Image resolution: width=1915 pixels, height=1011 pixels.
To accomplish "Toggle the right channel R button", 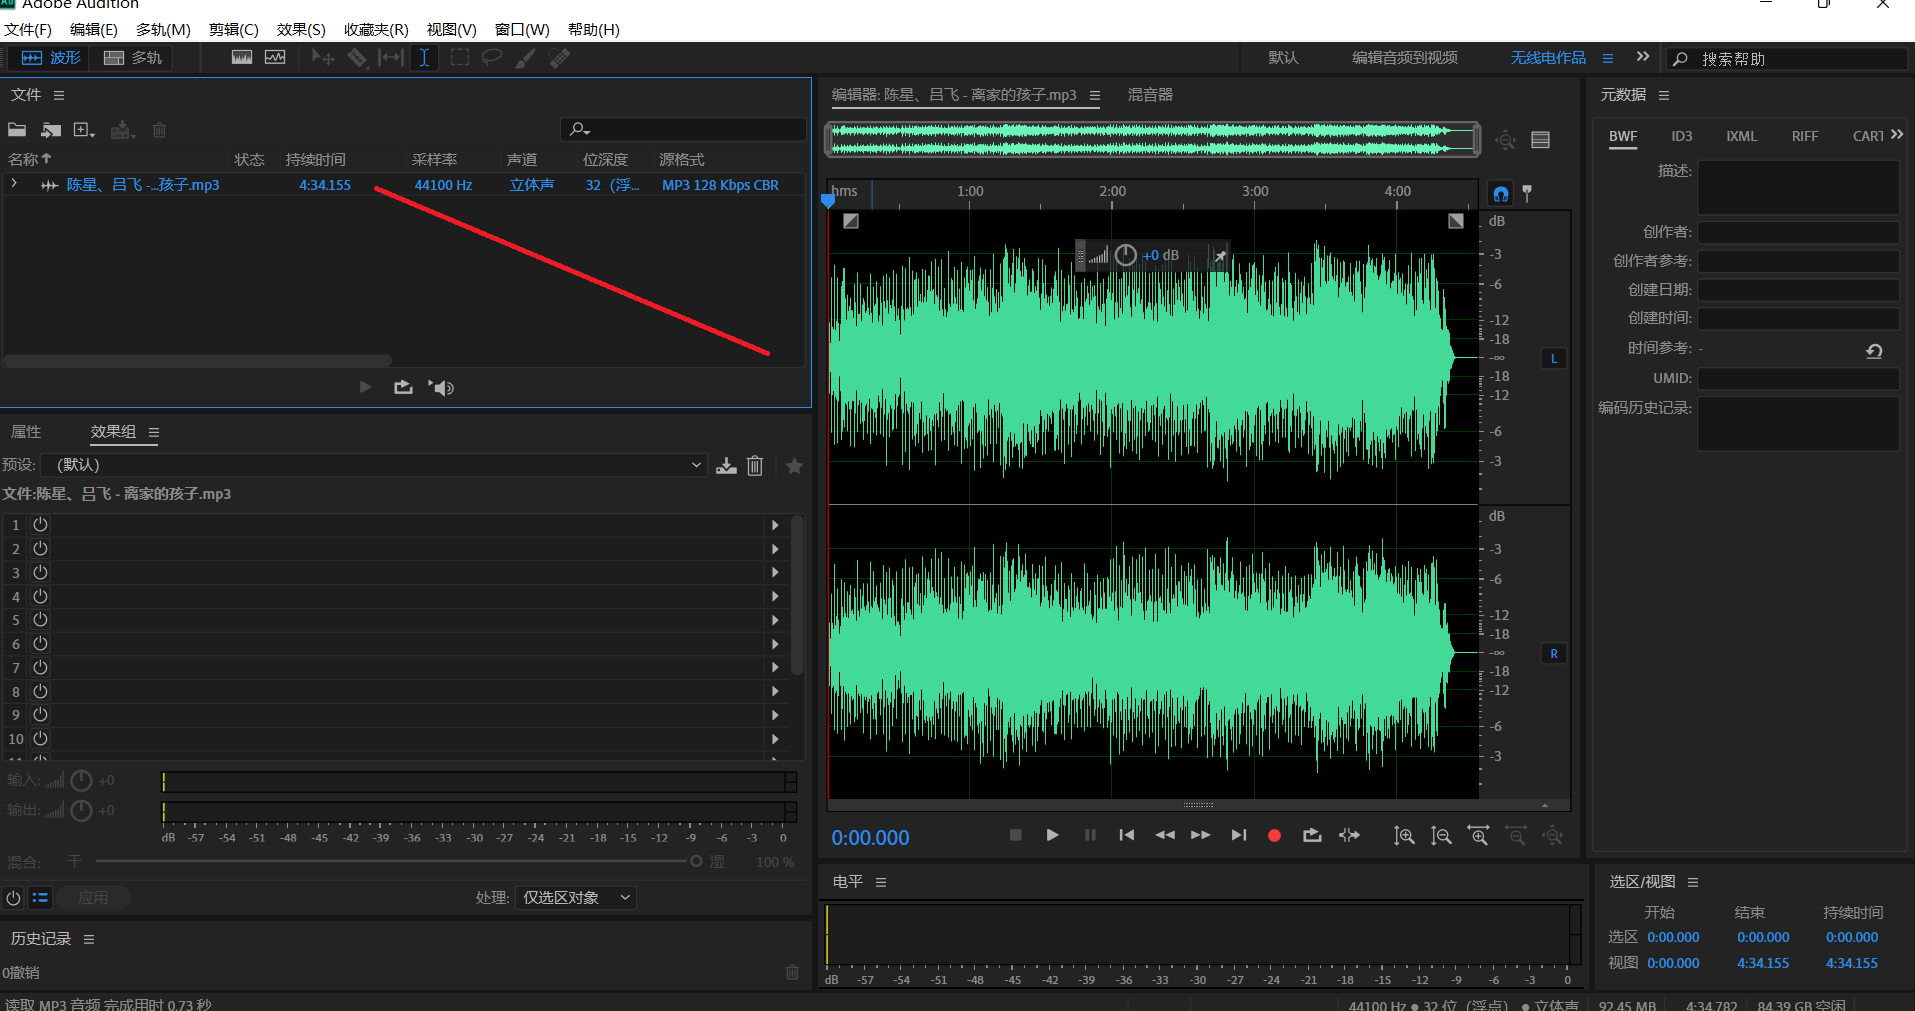I will (1554, 653).
